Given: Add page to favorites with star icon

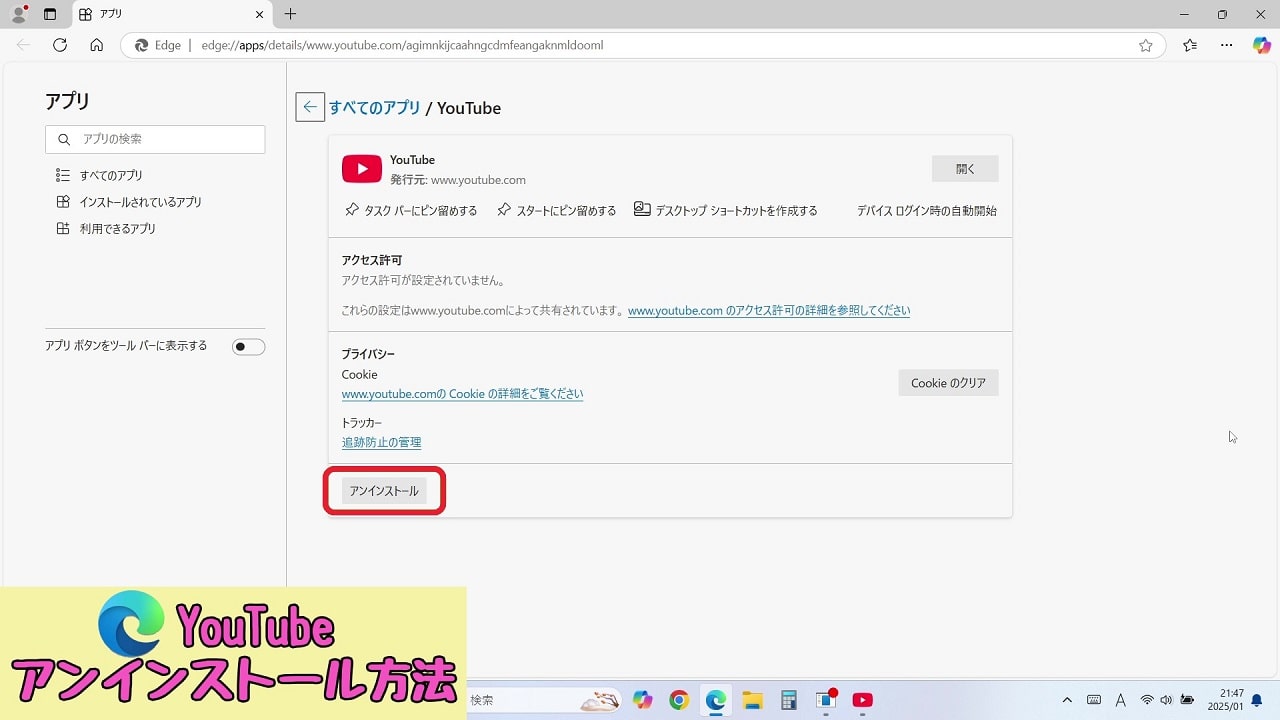Looking at the screenshot, I should (1146, 45).
